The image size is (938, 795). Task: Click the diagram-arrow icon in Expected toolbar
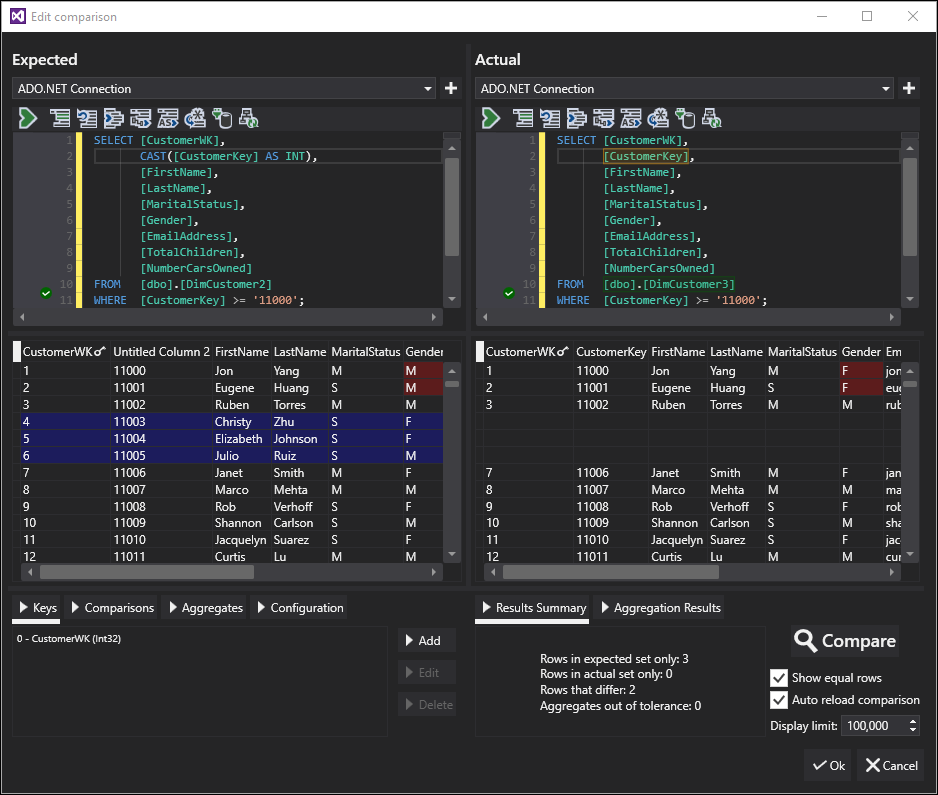click(141, 118)
